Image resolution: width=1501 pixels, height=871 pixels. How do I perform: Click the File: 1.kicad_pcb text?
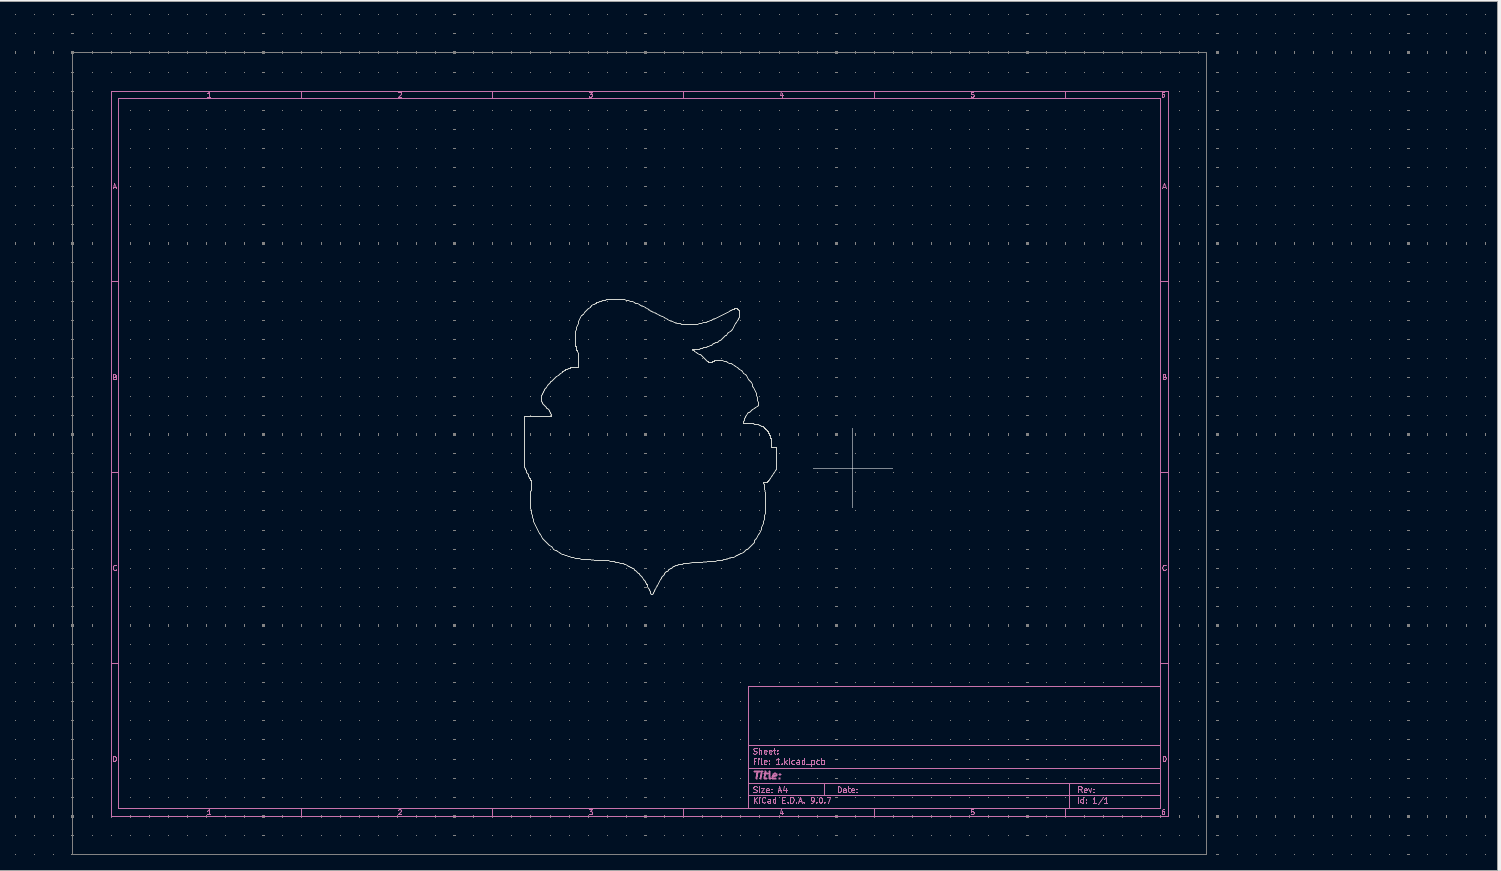tap(790, 760)
